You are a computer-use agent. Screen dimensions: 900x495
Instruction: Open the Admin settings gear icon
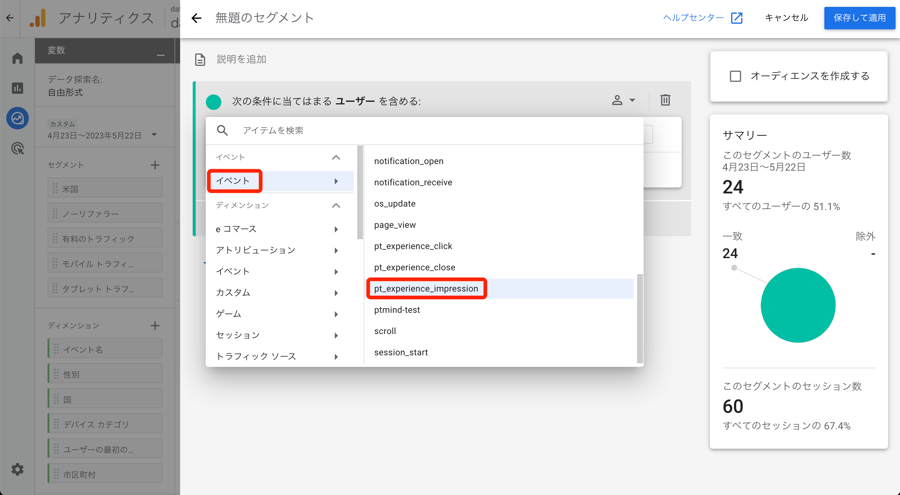pos(17,469)
